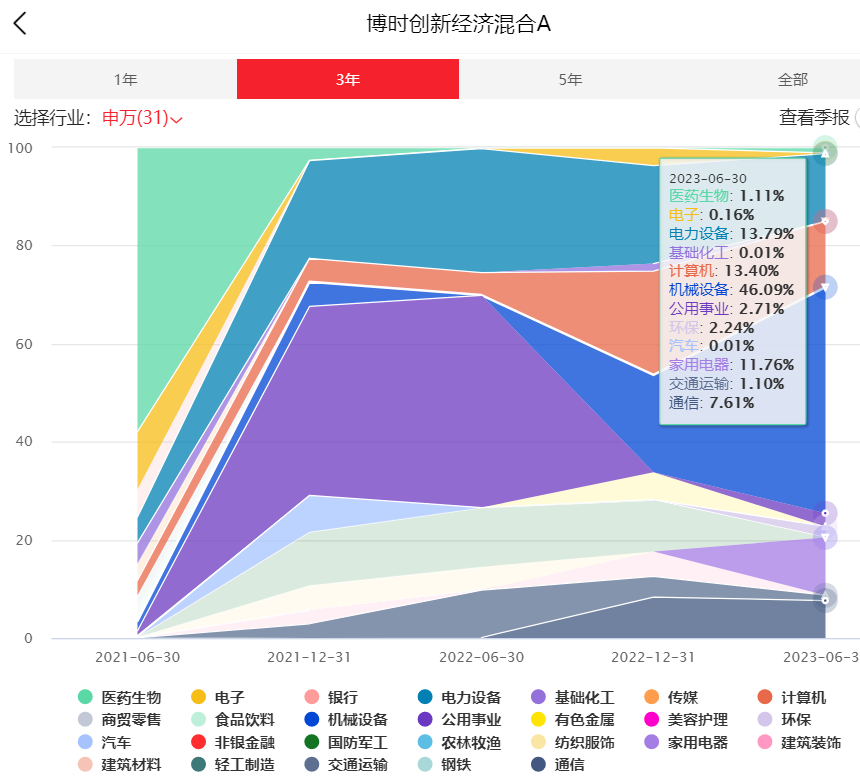Click the 建筑材料 legend entry
Image resolution: width=860 pixels, height=781 pixels.
coord(120,764)
